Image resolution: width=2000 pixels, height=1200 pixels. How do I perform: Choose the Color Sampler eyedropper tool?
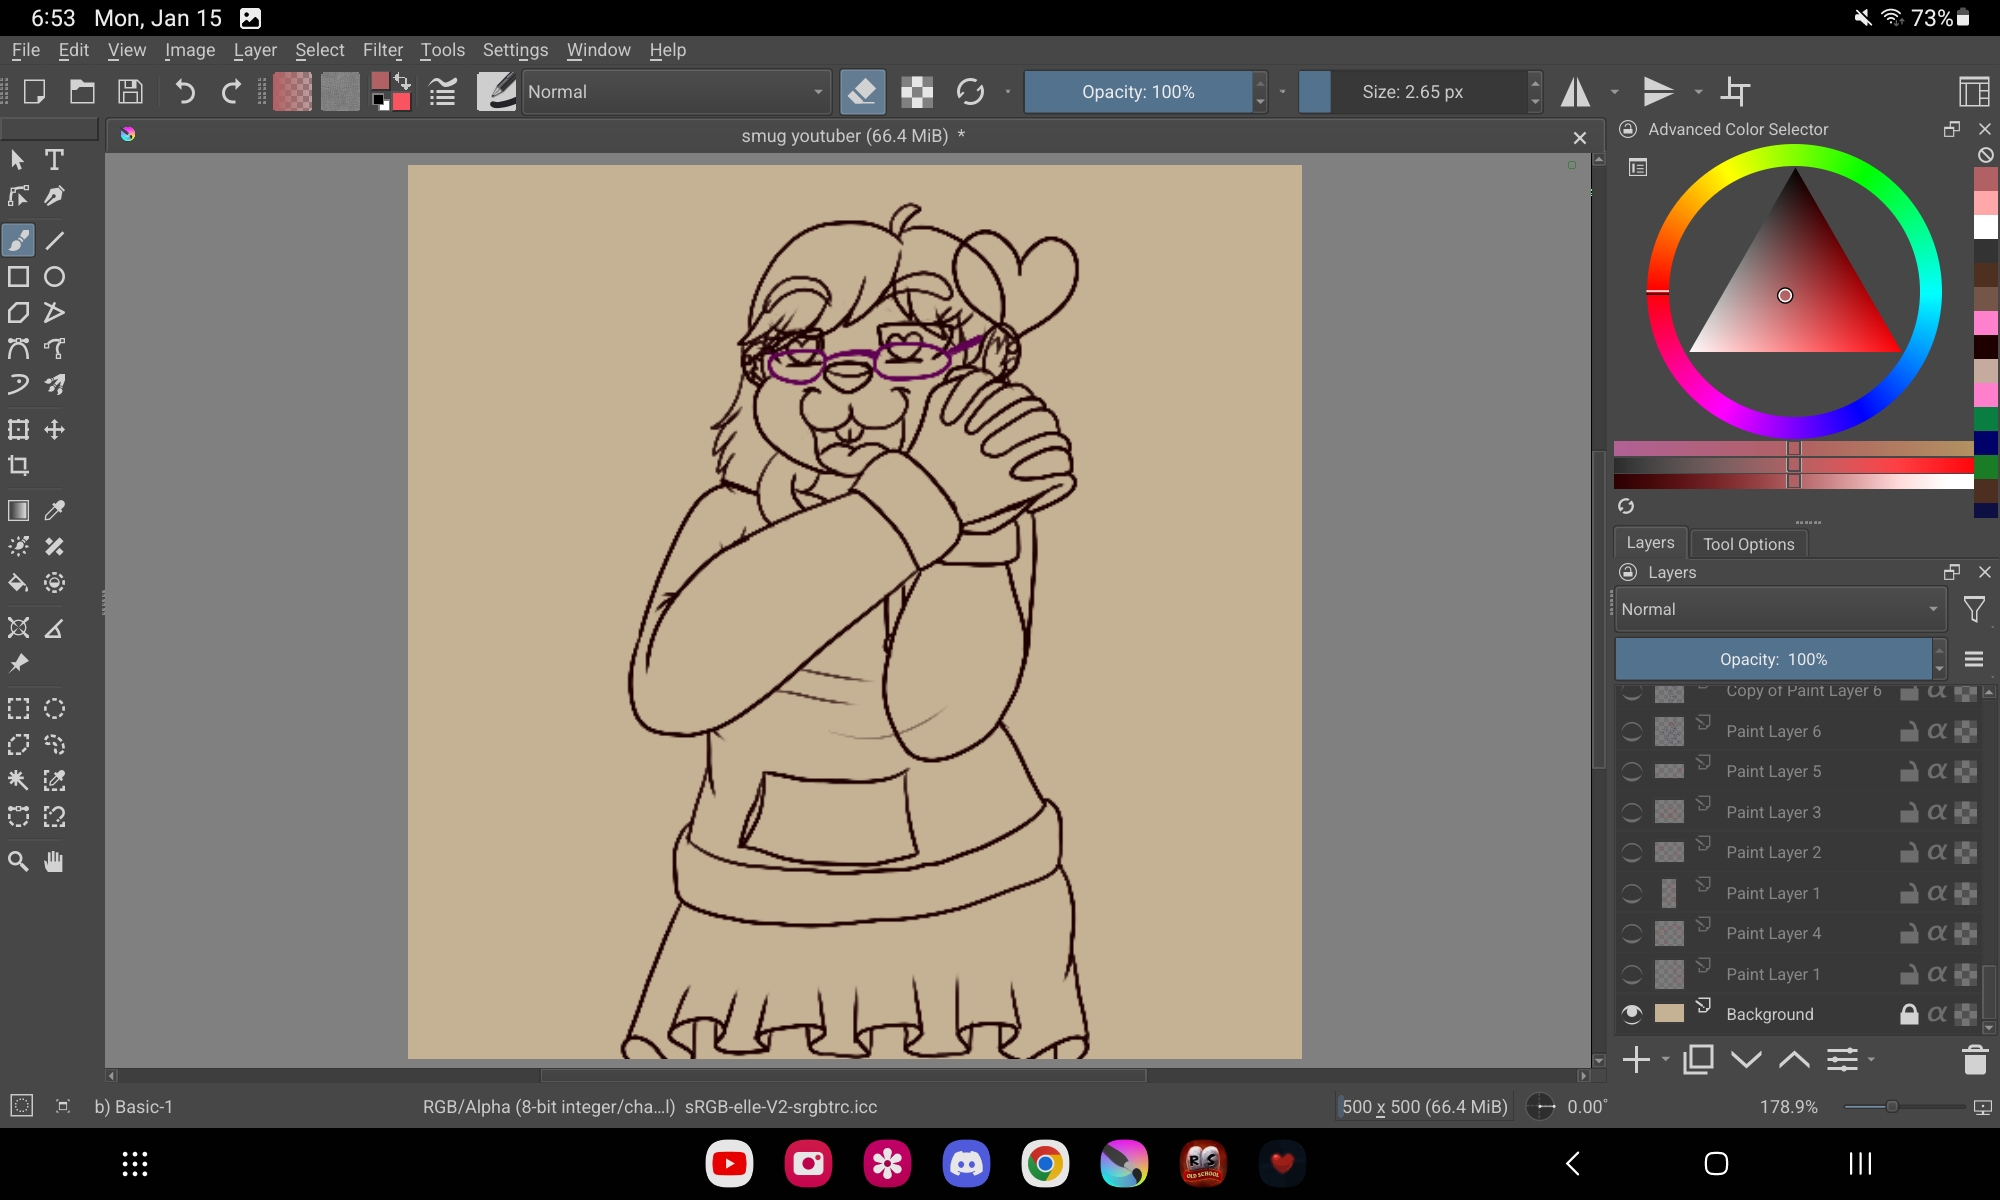pyautogui.click(x=55, y=511)
